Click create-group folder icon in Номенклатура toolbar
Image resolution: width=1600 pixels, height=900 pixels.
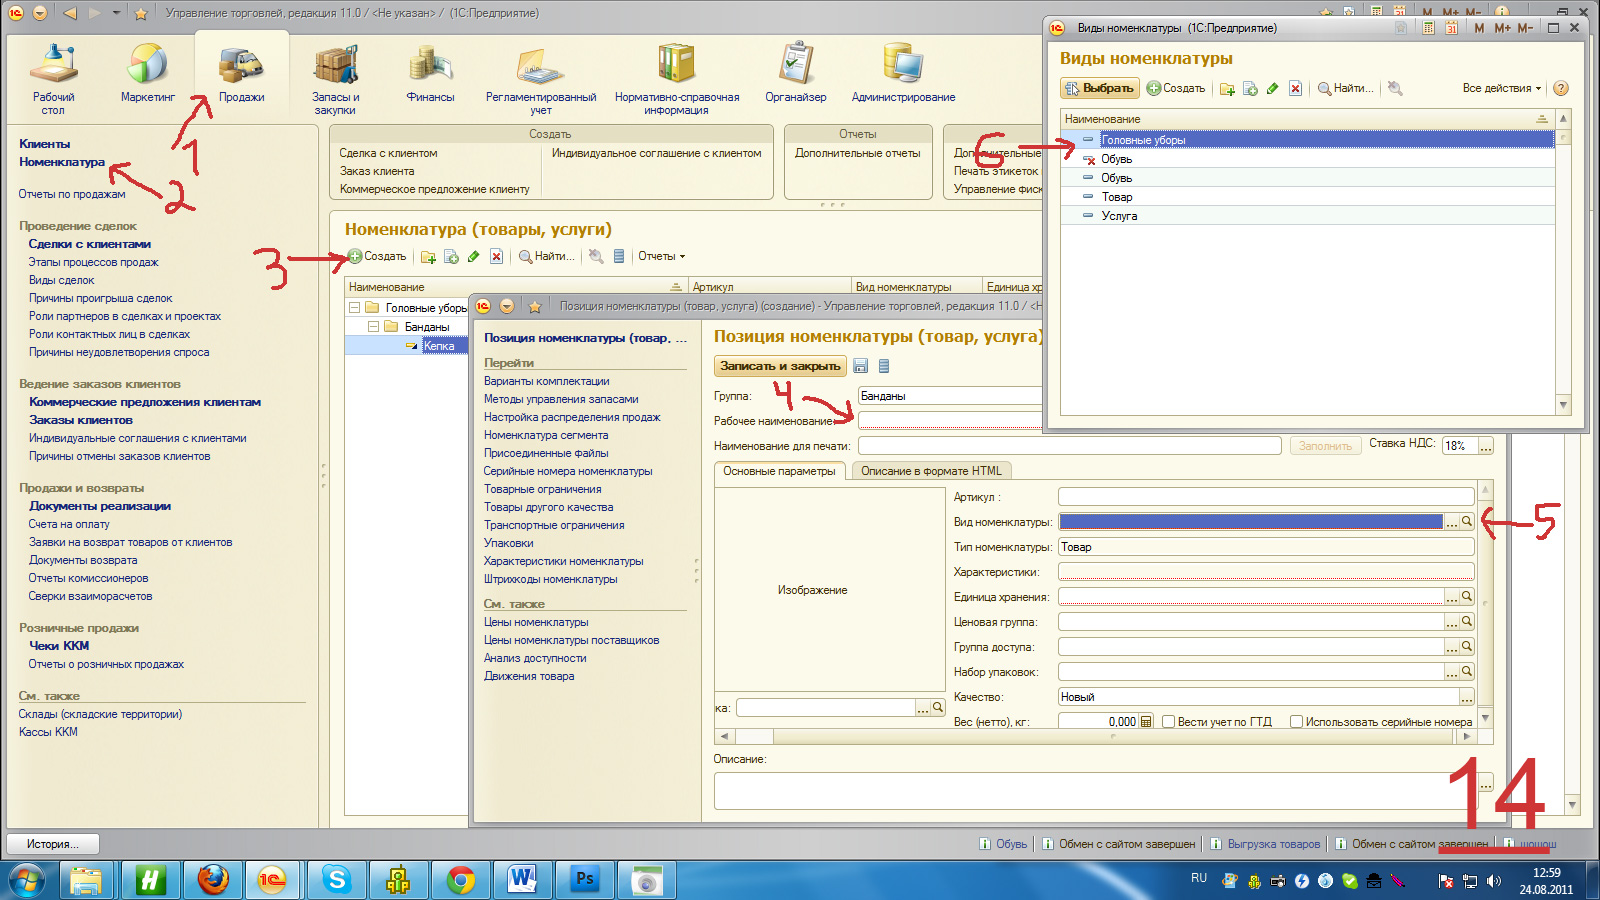click(x=428, y=257)
